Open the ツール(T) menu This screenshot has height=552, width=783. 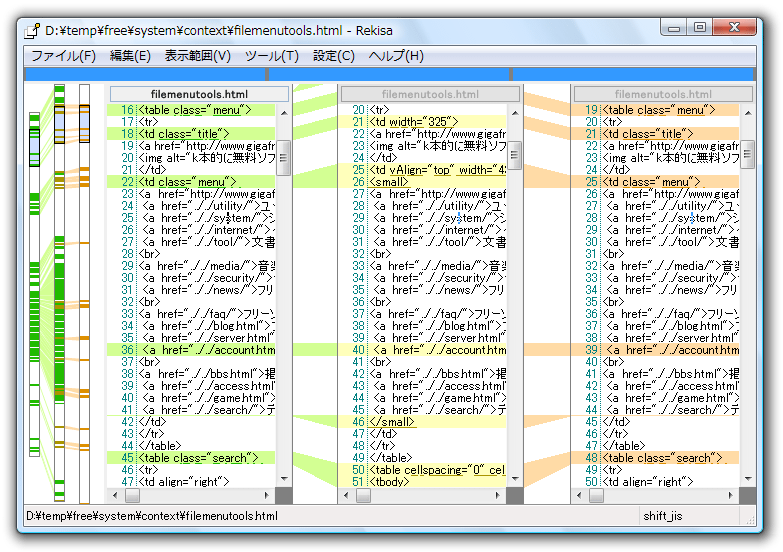272,55
